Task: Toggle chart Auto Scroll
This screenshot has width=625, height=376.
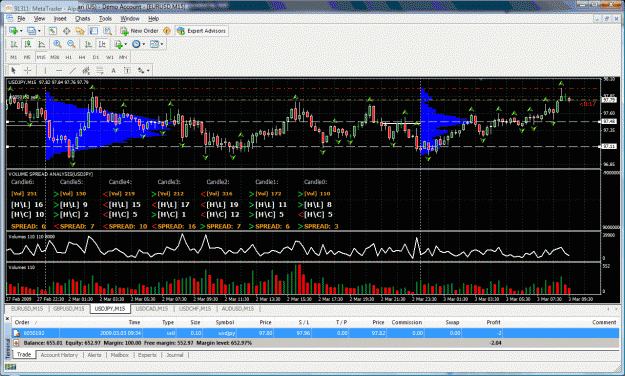Action: 88,44
